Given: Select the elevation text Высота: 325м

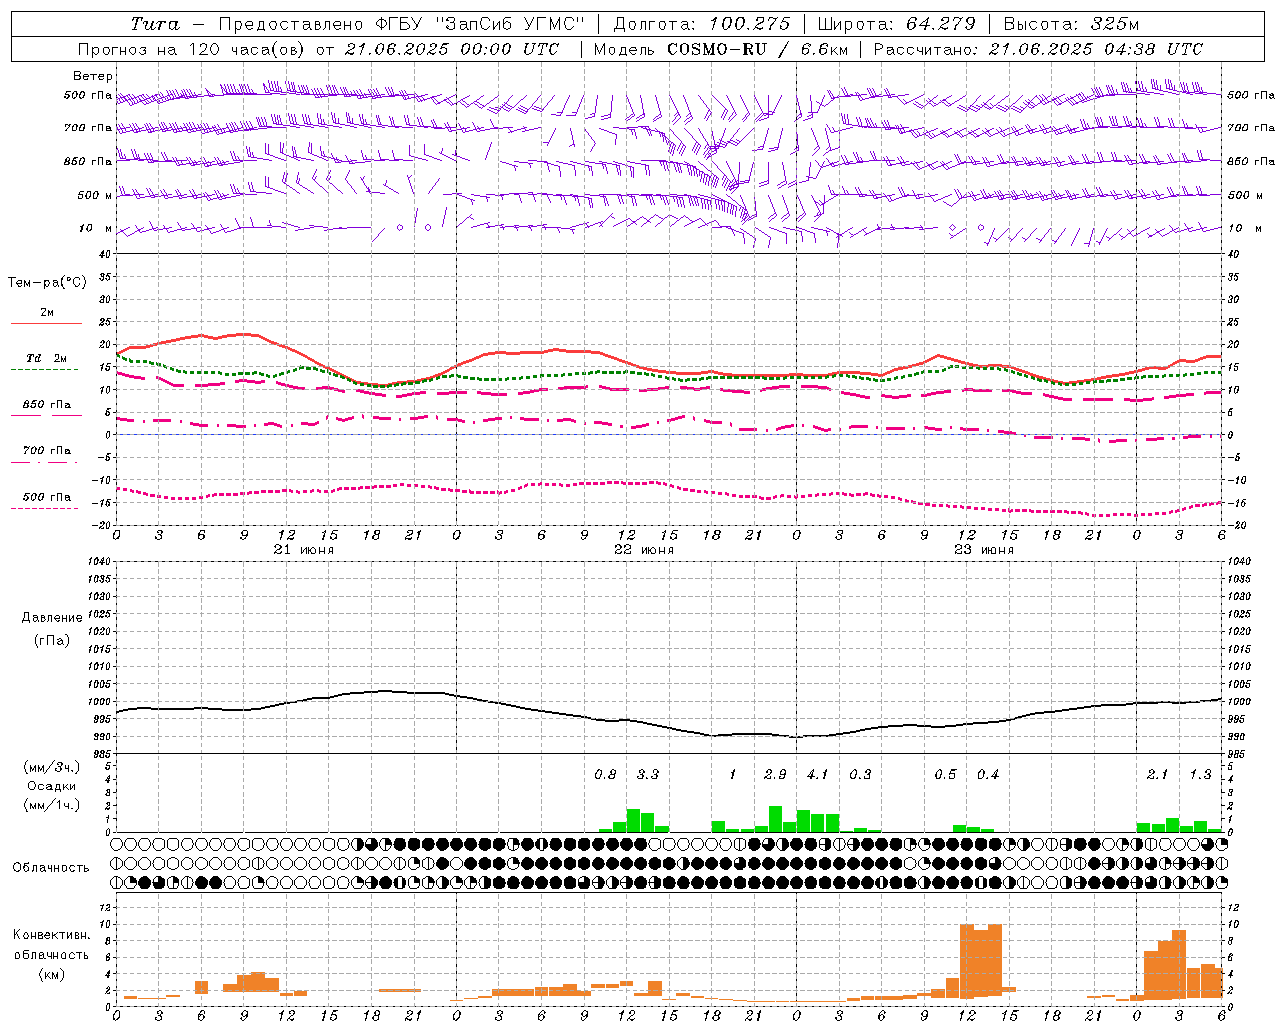Looking at the screenshot, I should pos(1071,24).
